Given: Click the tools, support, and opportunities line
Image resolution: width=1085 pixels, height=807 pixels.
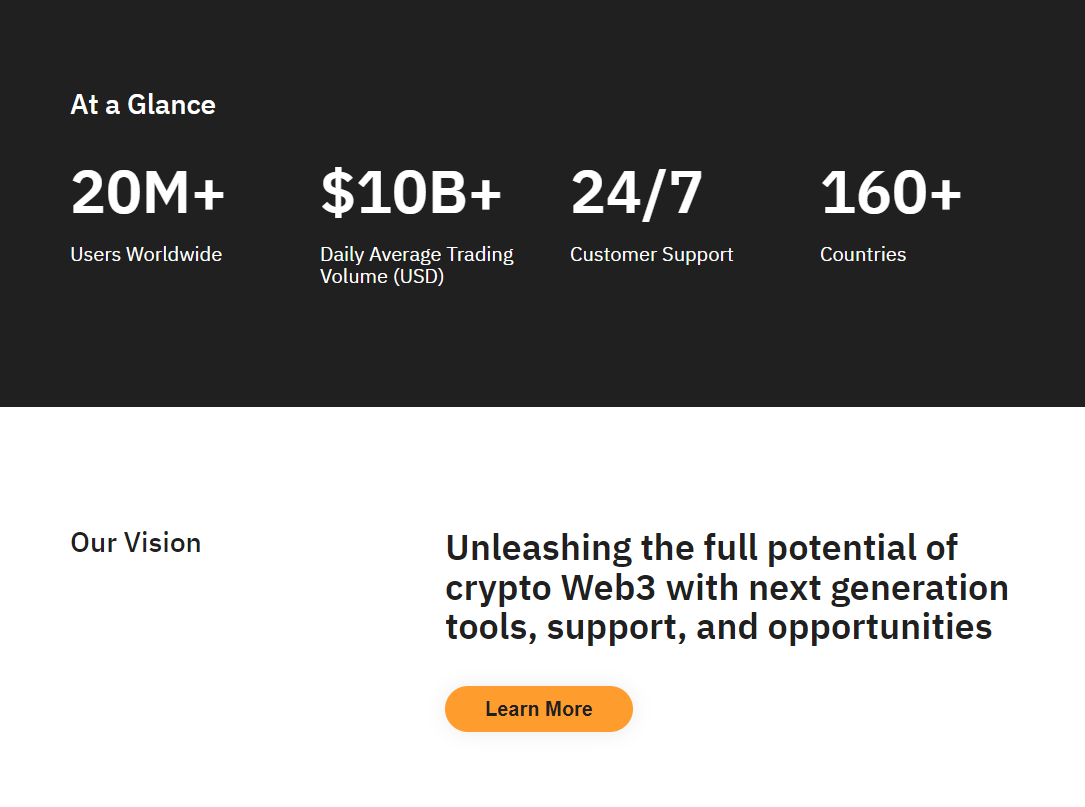Looking at the screenshot, I should pos(719,628).
